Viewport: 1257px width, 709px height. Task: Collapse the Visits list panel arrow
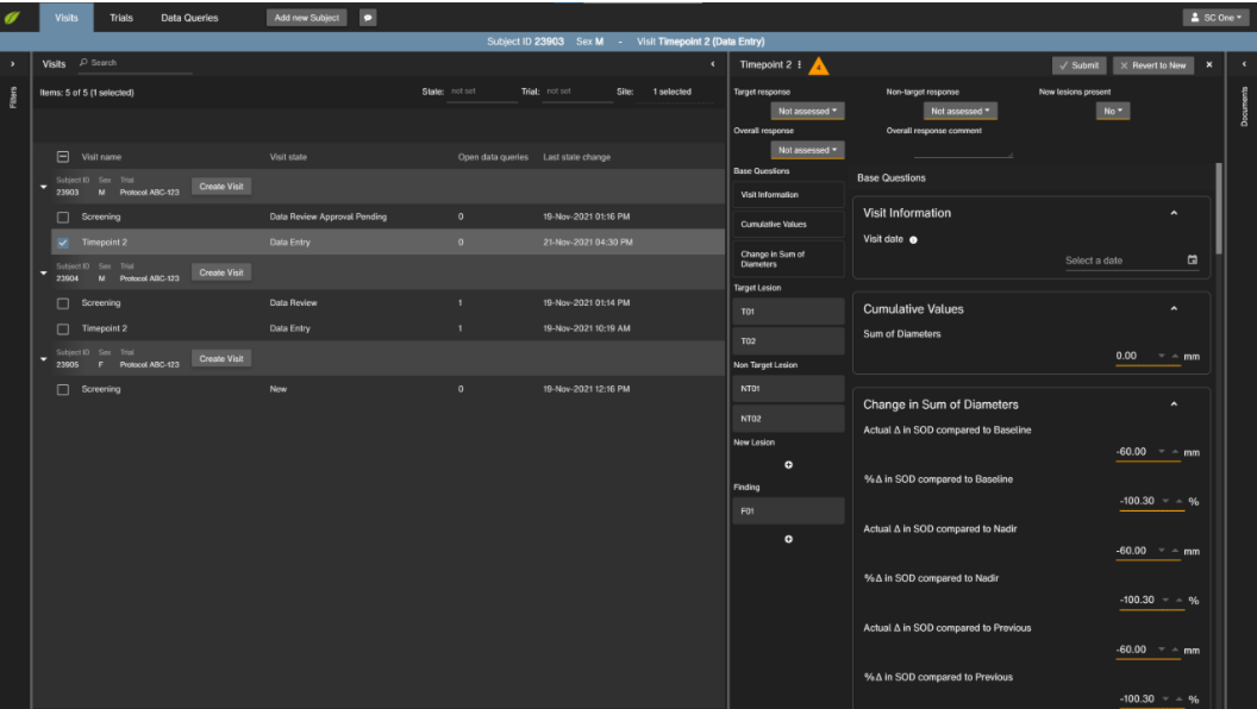point(713,64)
